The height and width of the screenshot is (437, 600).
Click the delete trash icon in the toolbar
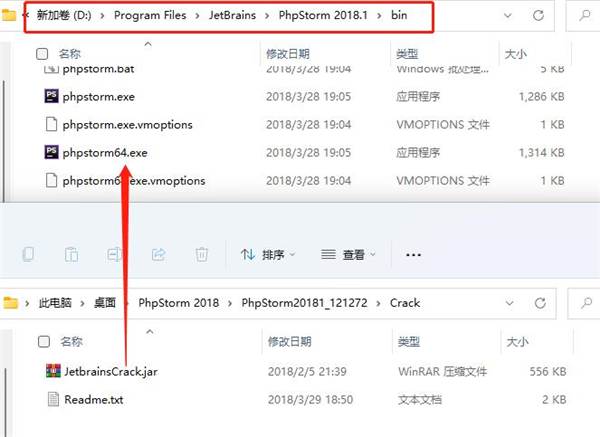click(x=202, y=254)
